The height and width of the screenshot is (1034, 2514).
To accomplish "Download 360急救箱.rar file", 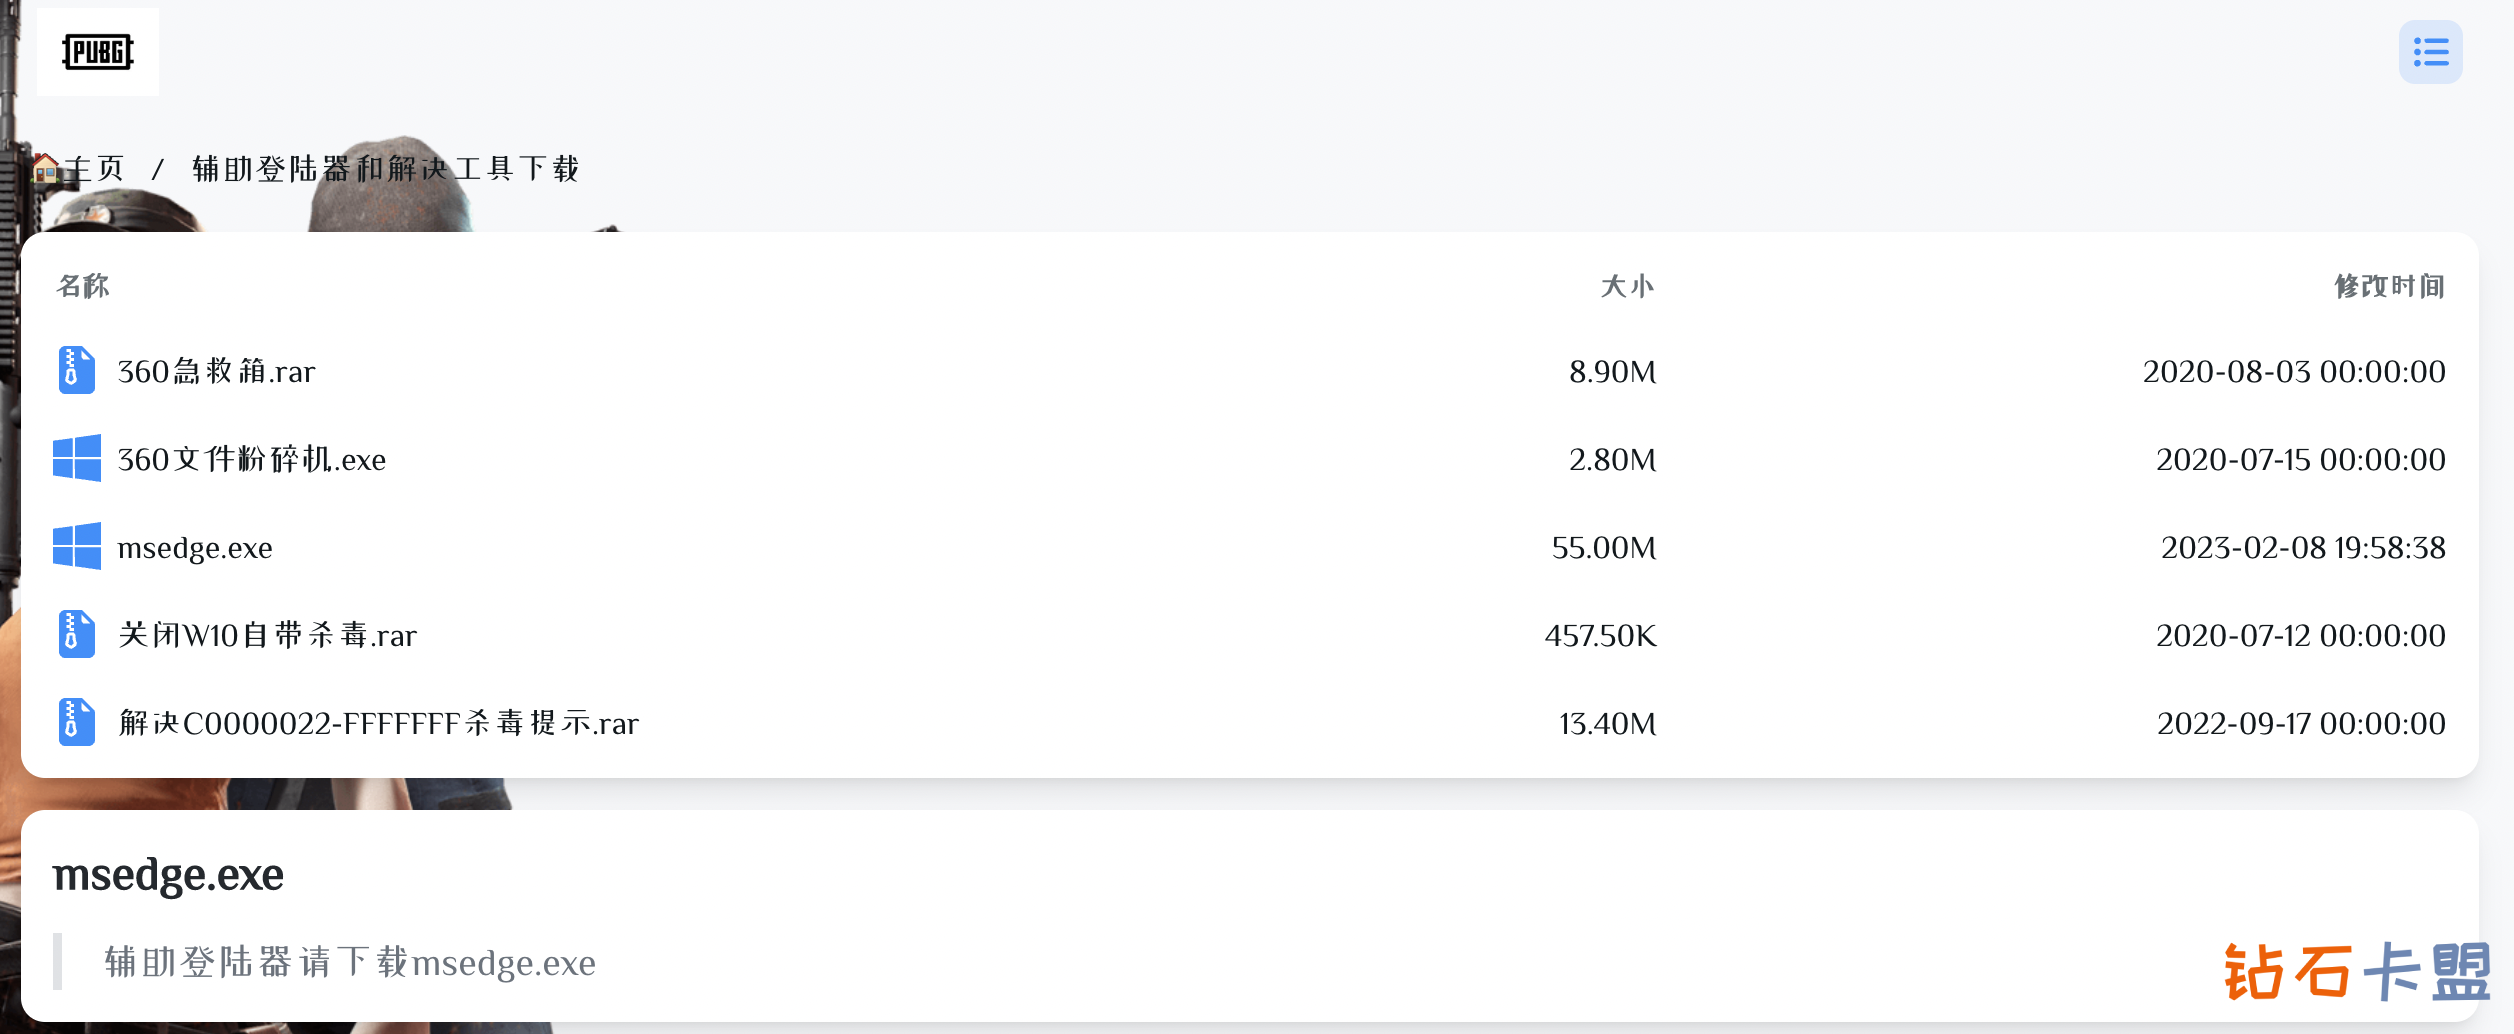I will (217, 372).
